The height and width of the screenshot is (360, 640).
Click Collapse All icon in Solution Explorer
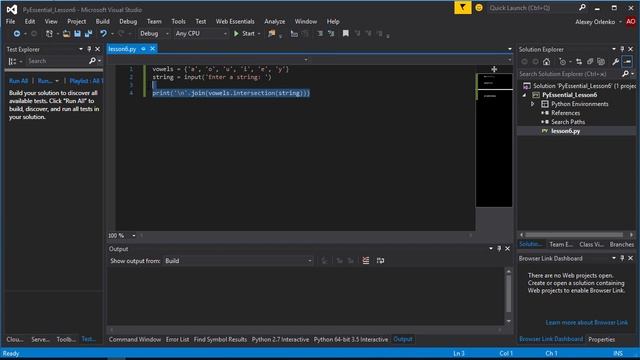tap(590, 62)
